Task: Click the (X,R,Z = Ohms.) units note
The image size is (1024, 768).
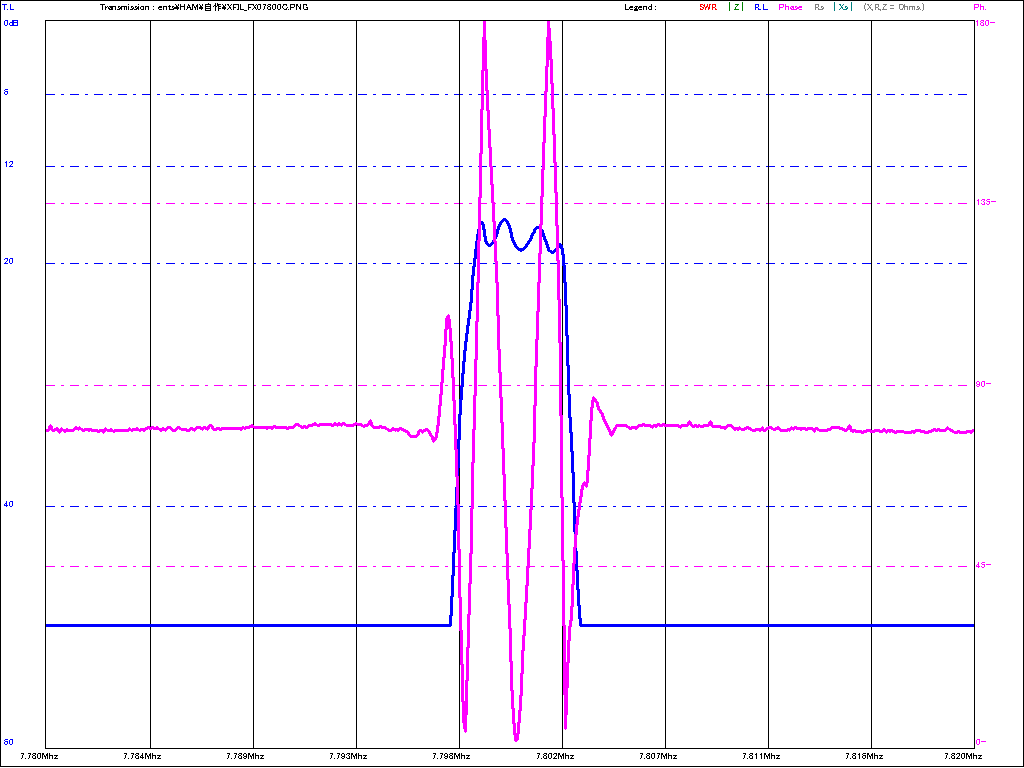Action: [x=893, y=7]
